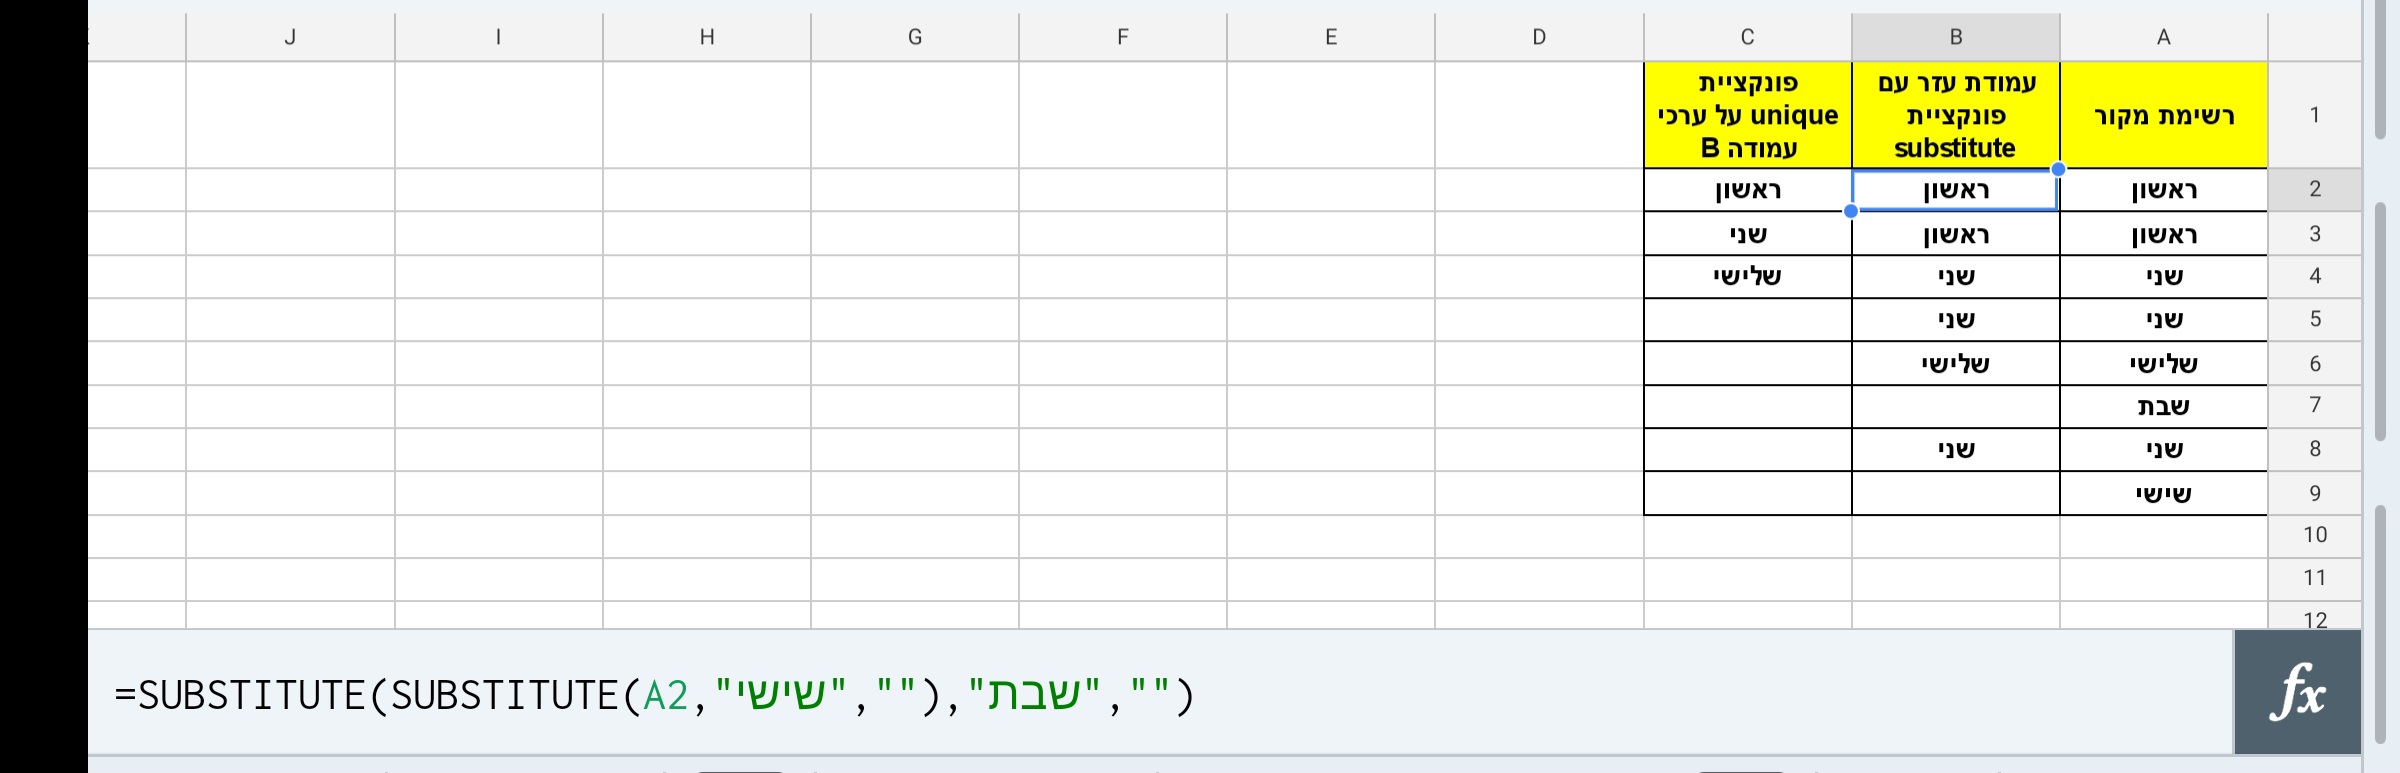Image resolution: width=2400 pixels, height=773 pixels.
Task: Select column J by clicking its header
Action: point(291,36)
